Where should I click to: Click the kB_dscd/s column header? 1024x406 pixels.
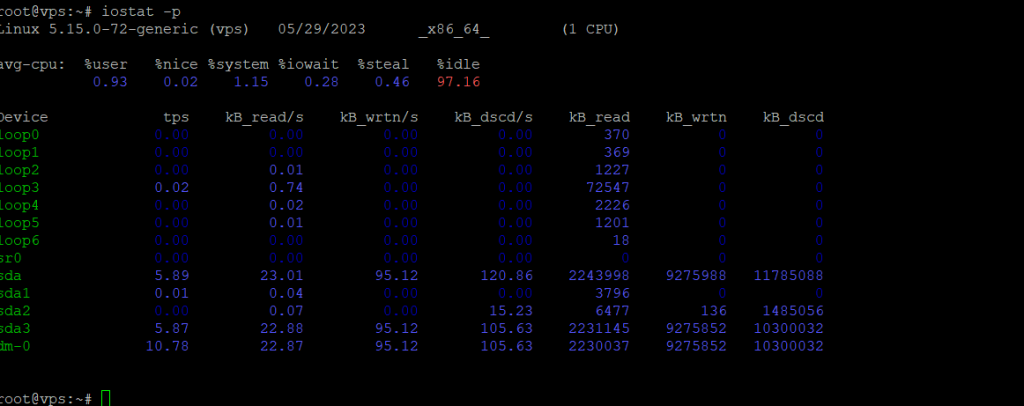494,117
